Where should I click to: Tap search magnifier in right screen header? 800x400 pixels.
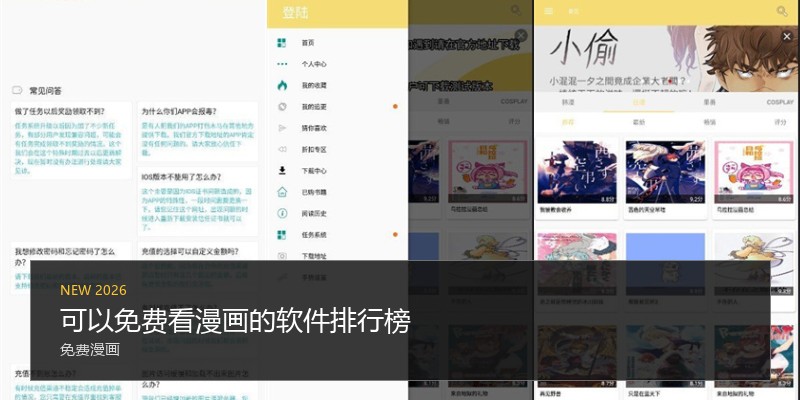(782, 11)
